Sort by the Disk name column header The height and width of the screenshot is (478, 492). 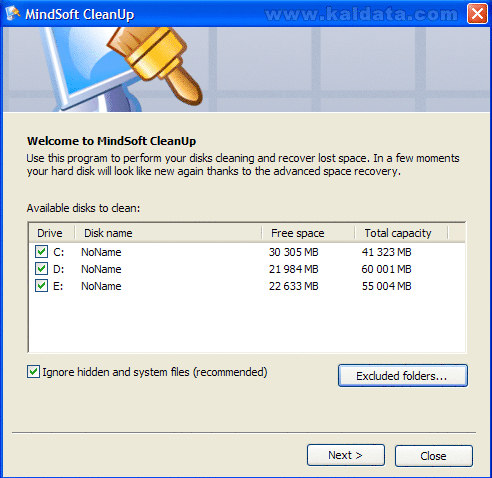(168, 233)
